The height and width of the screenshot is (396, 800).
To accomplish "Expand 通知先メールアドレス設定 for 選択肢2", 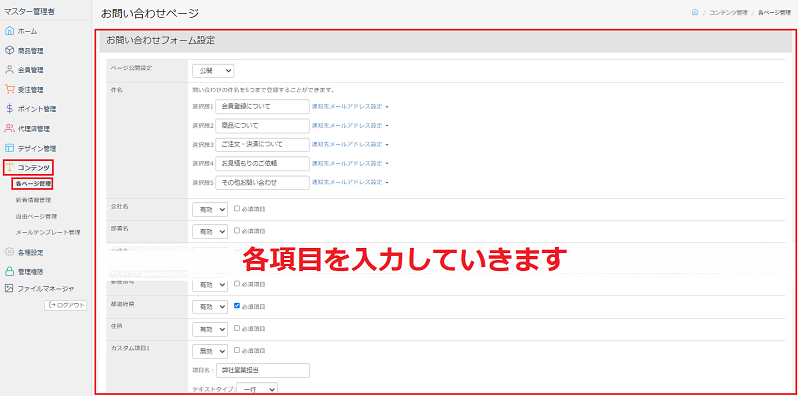I will (x=350, y=126).
